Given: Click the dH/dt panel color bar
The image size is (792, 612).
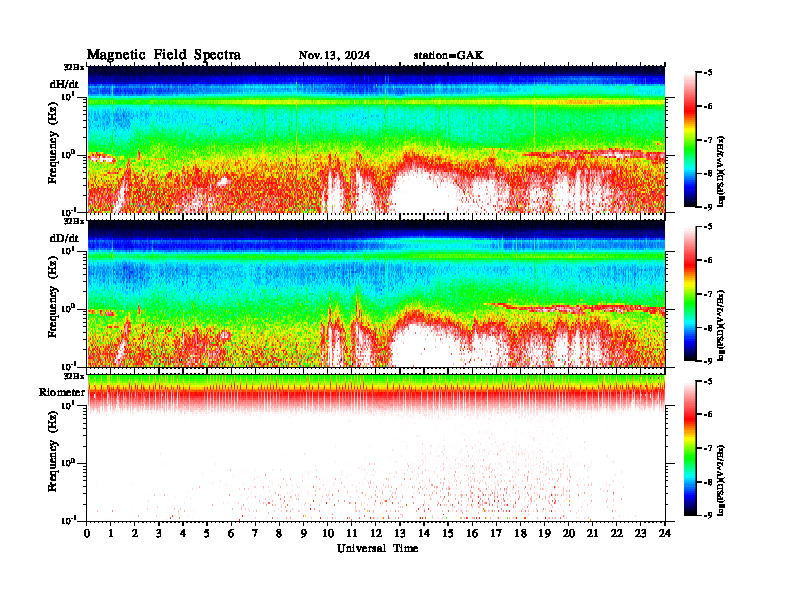Looking at the screenshot, I should [689, 140].
